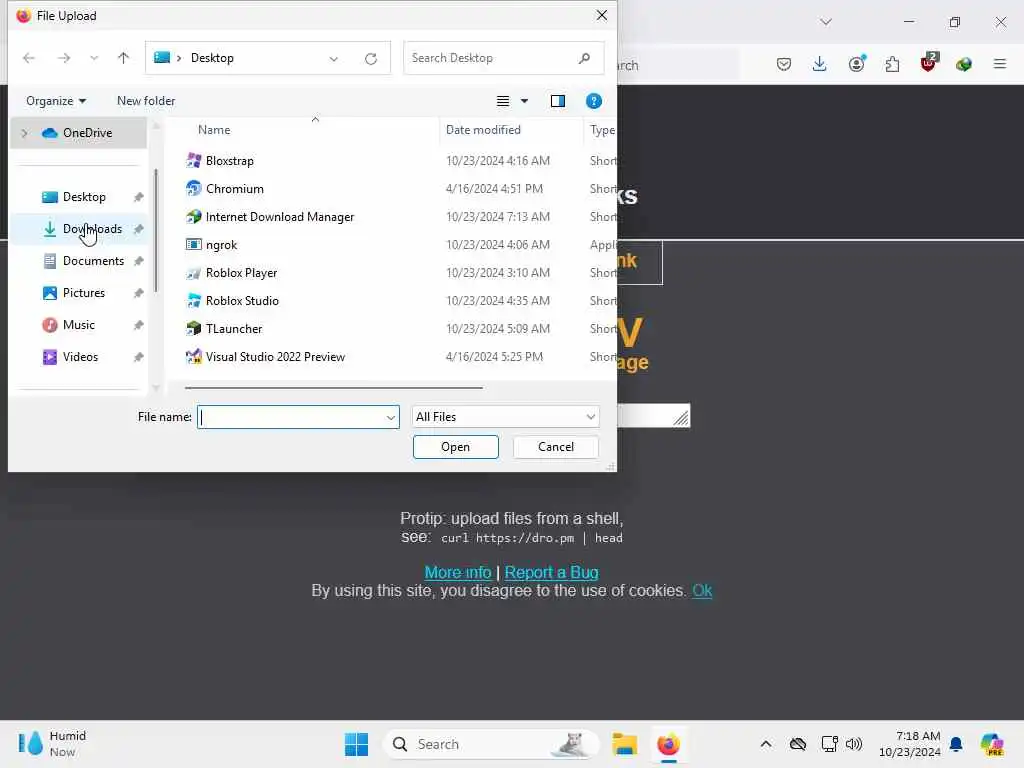Screen dimensions: 1024x768
Task: Click the Open button
Action: click(455, 447)
